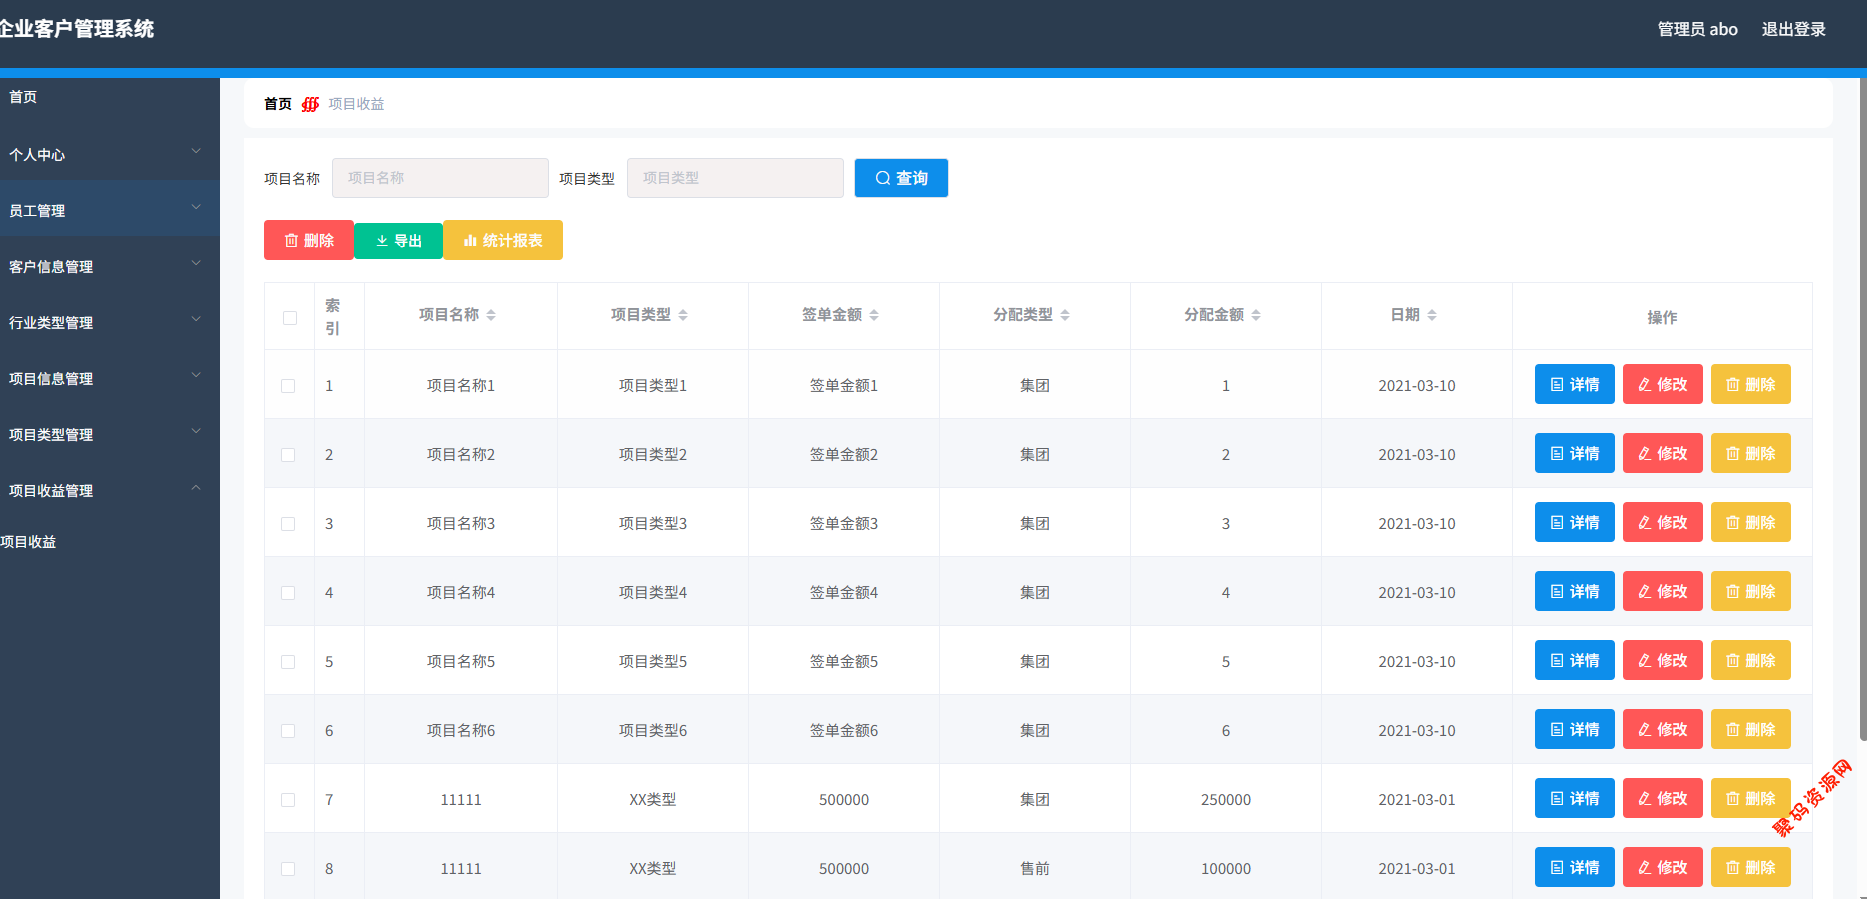The height and width of the screenshot is (899, 1867).
Task: Collapse the 项目收益管理 sidebar menu
Action: (109, 490)
